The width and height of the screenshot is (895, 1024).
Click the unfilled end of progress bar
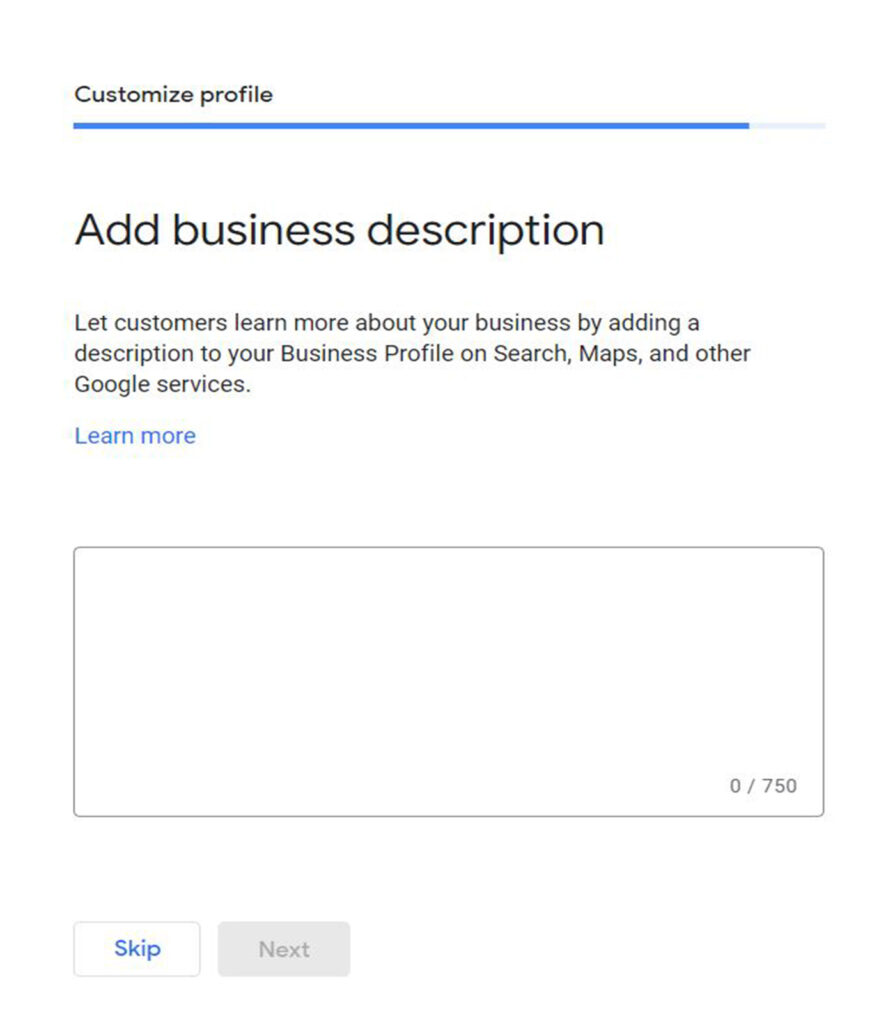point(788,126)
